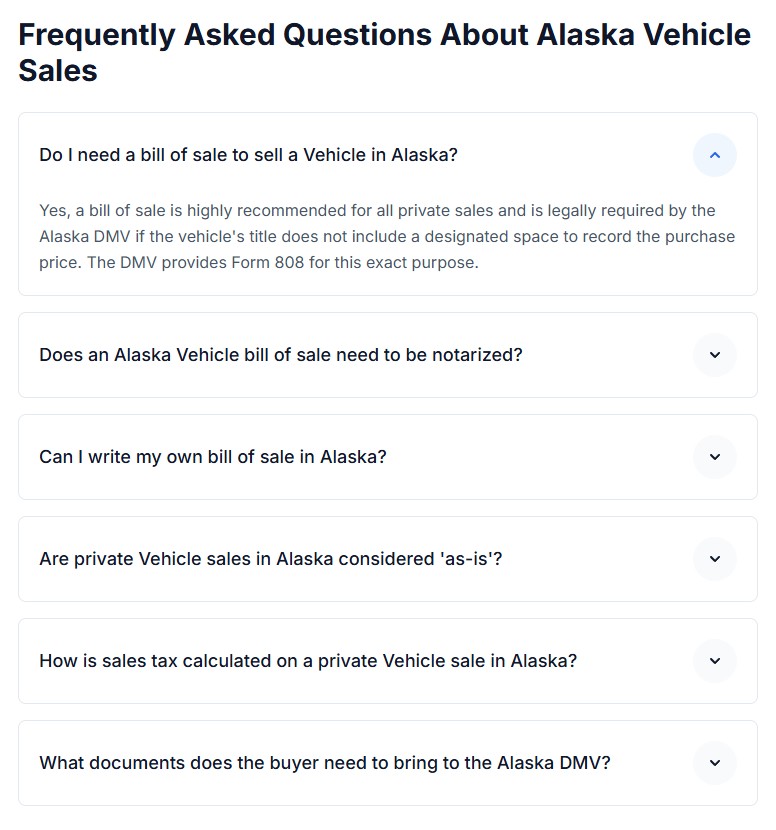Collapse the bill of sale answer chevron
The height and width of the screenshot is (830, 776).
click(x=714, y=155)
